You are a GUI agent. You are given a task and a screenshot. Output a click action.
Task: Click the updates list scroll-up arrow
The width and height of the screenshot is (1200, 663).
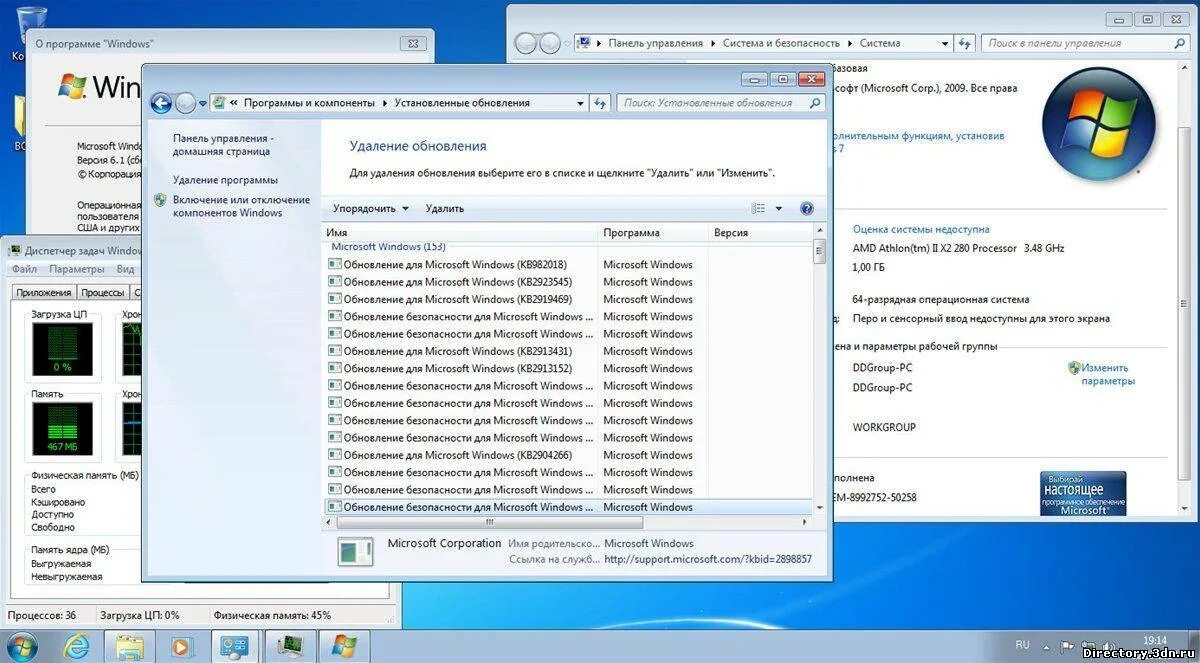(x=820, y=232)
